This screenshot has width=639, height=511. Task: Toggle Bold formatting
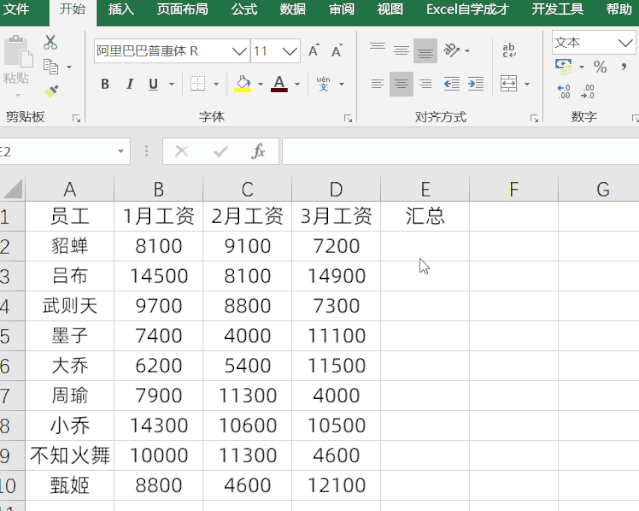(x=105, y=84)
